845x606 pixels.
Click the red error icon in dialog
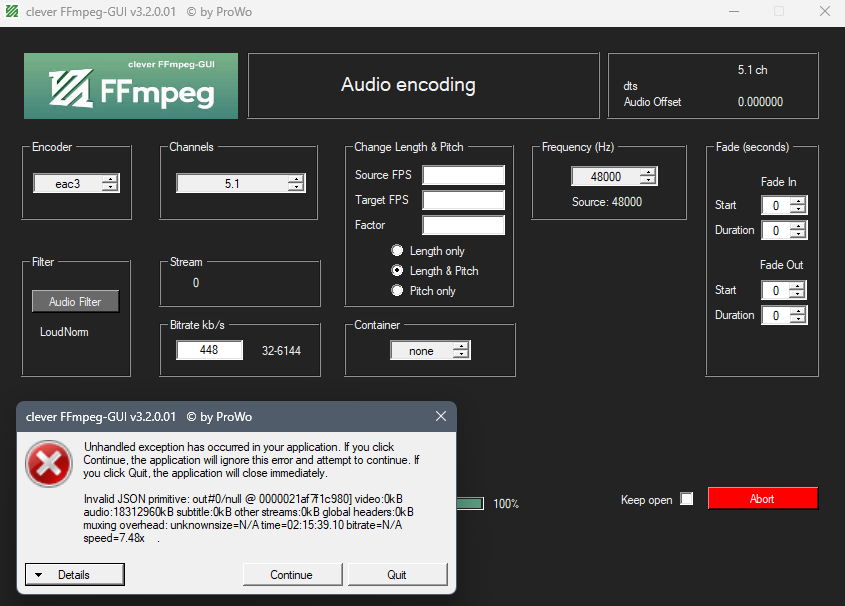[49, 464]
